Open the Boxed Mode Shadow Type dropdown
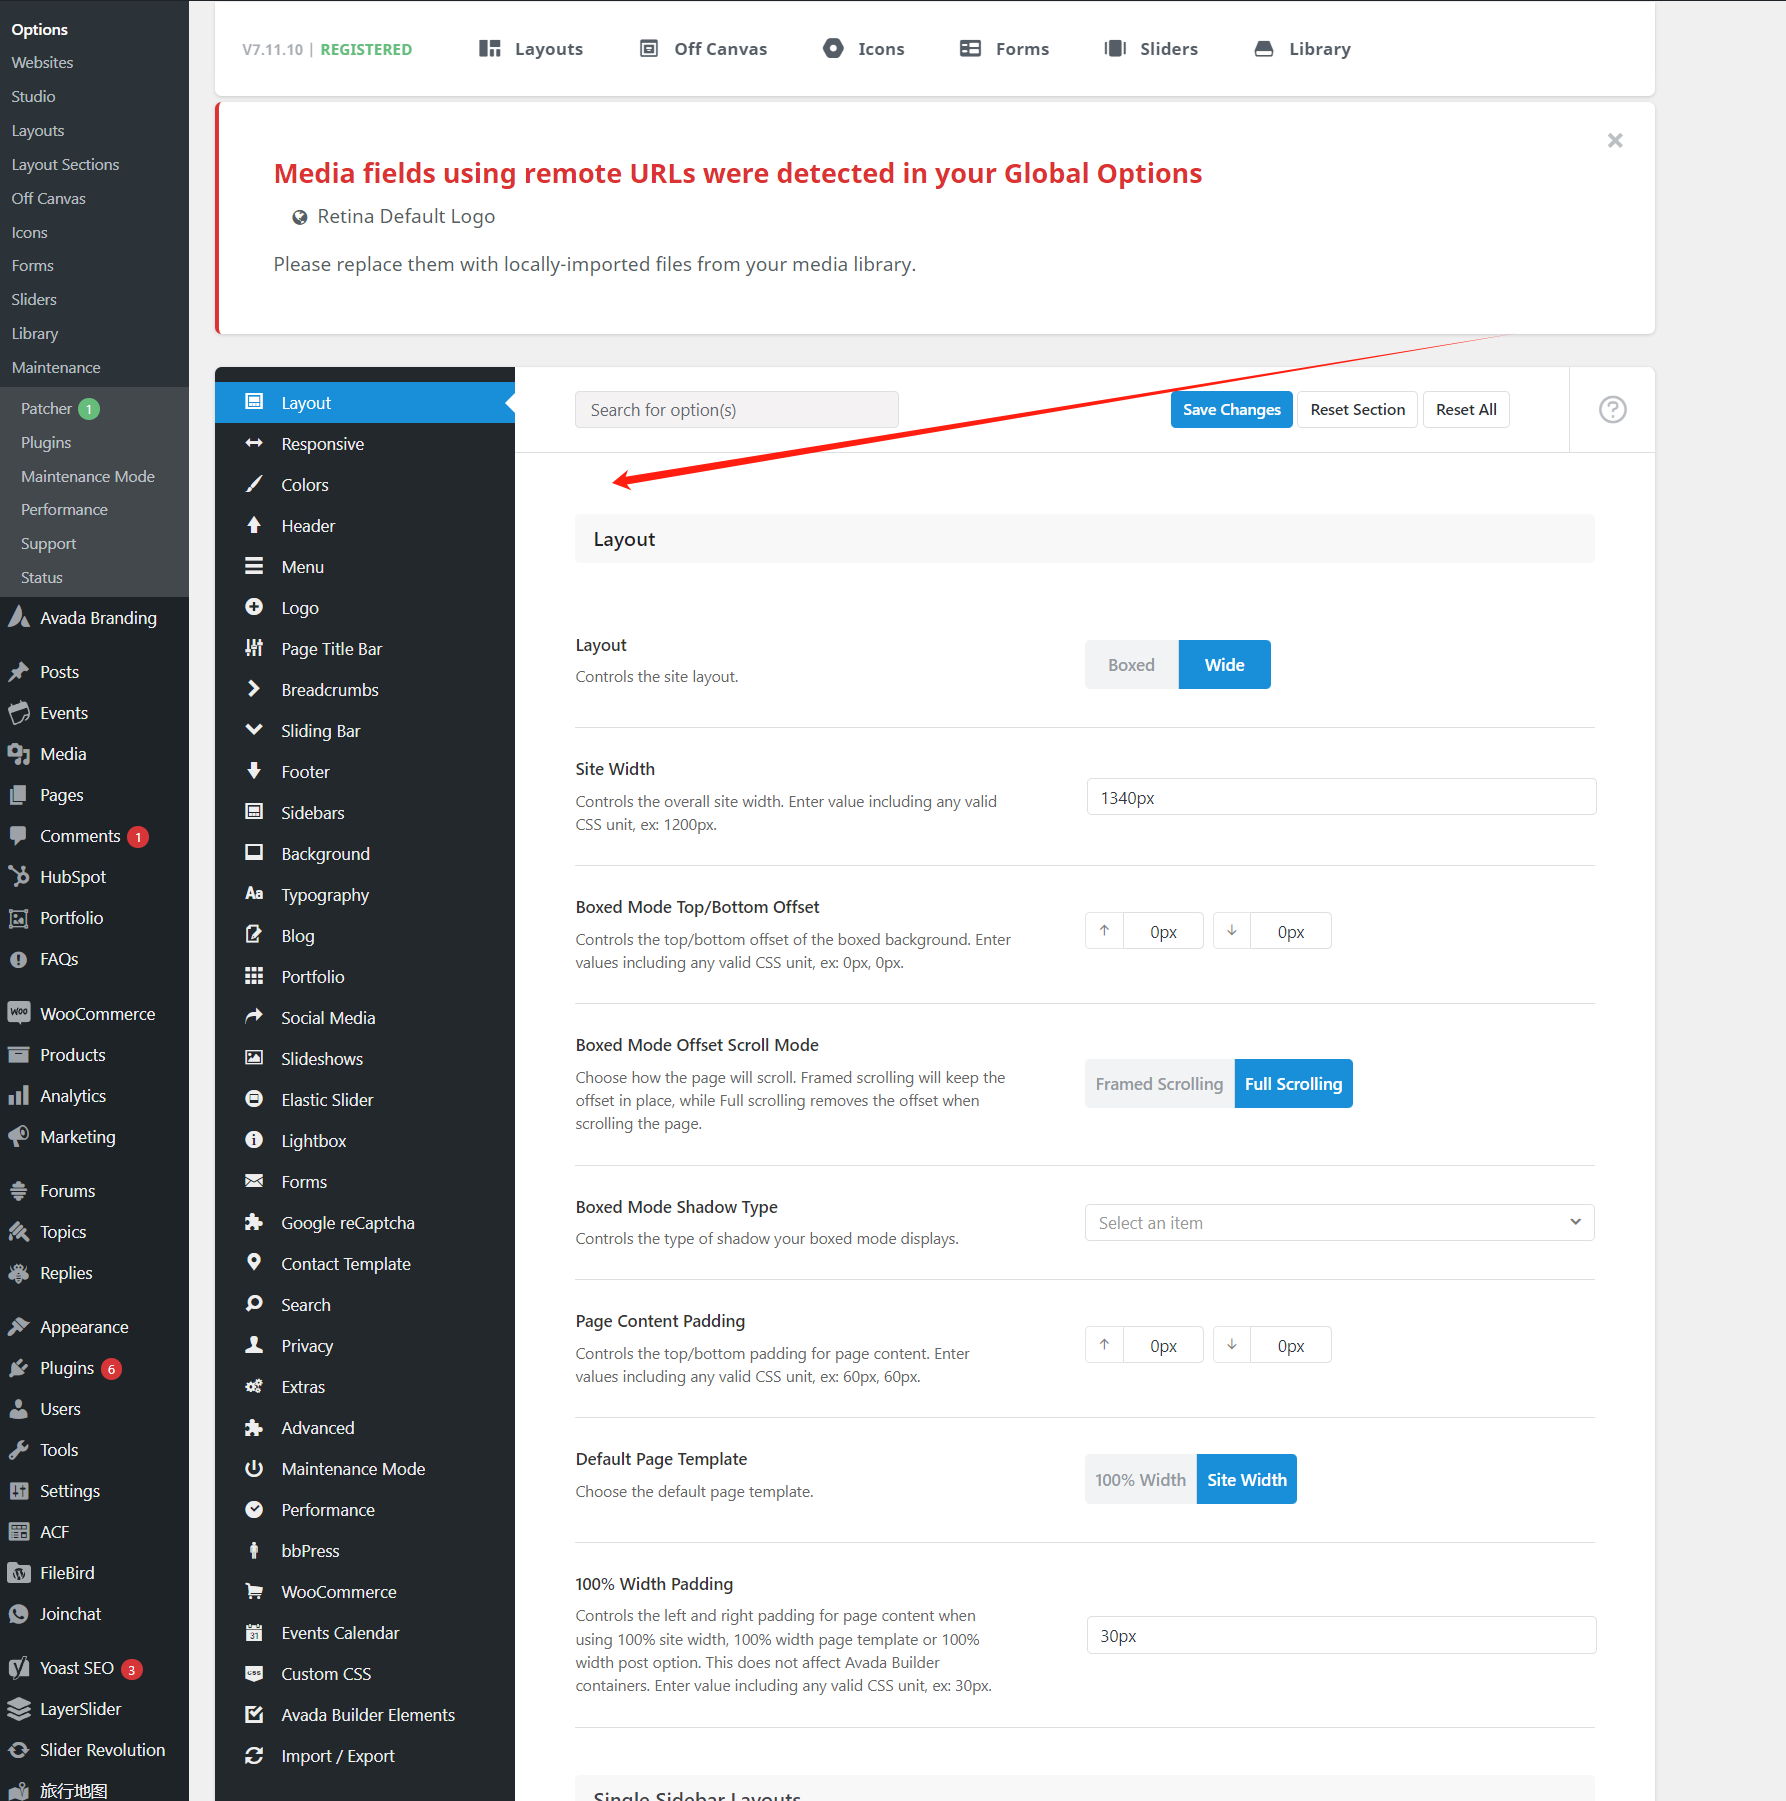1786x1801 pixels. [1339, 1223]
